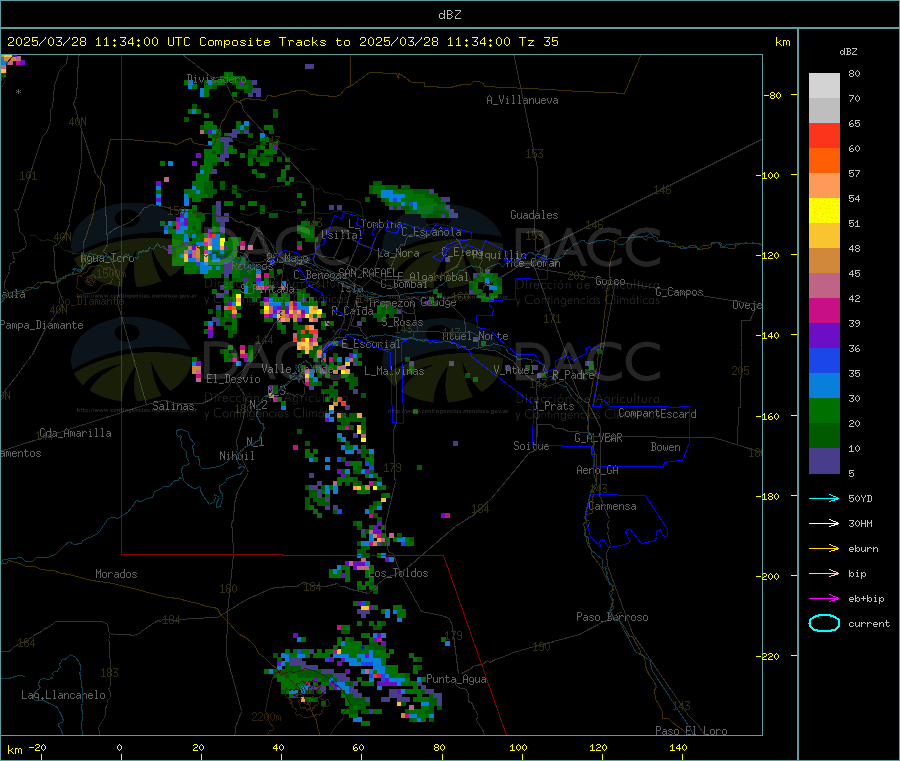Click the 'Divizadero' label at map top
The height and width of the screenshot is (761, 900).
(216, 79)
